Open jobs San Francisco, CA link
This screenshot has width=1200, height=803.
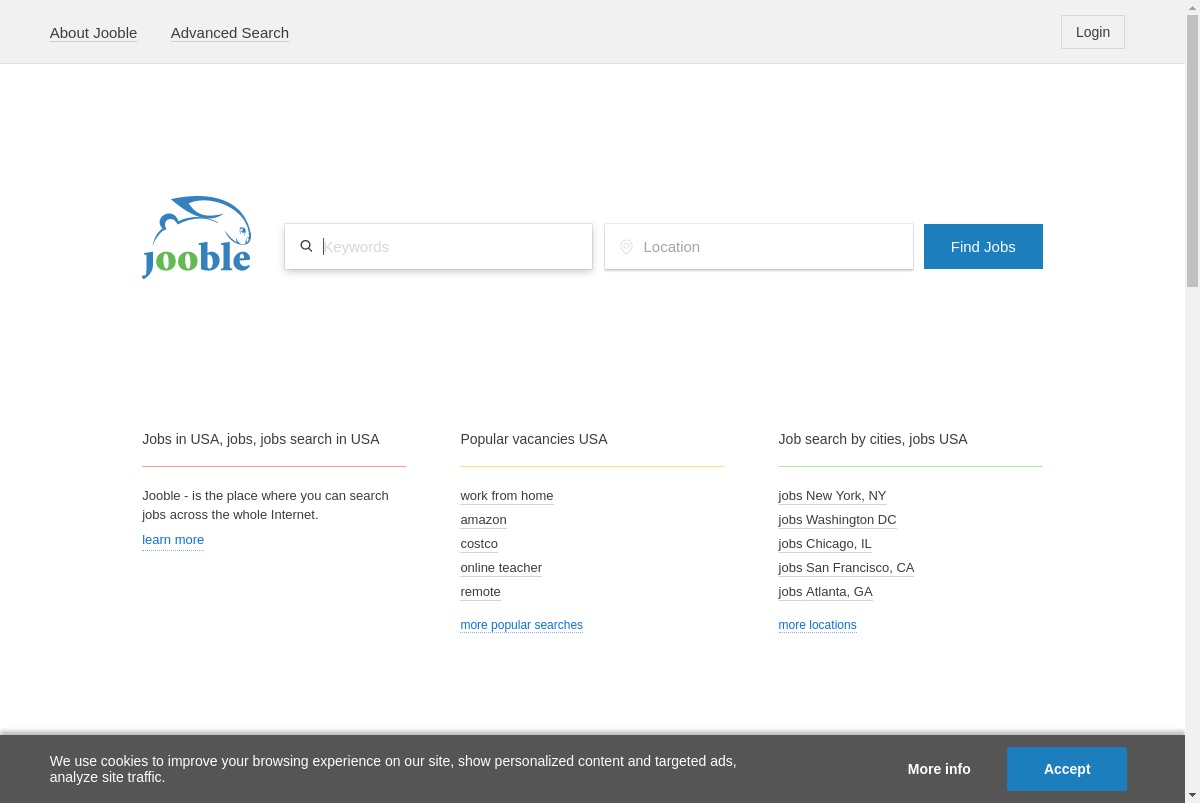(847, 568)
